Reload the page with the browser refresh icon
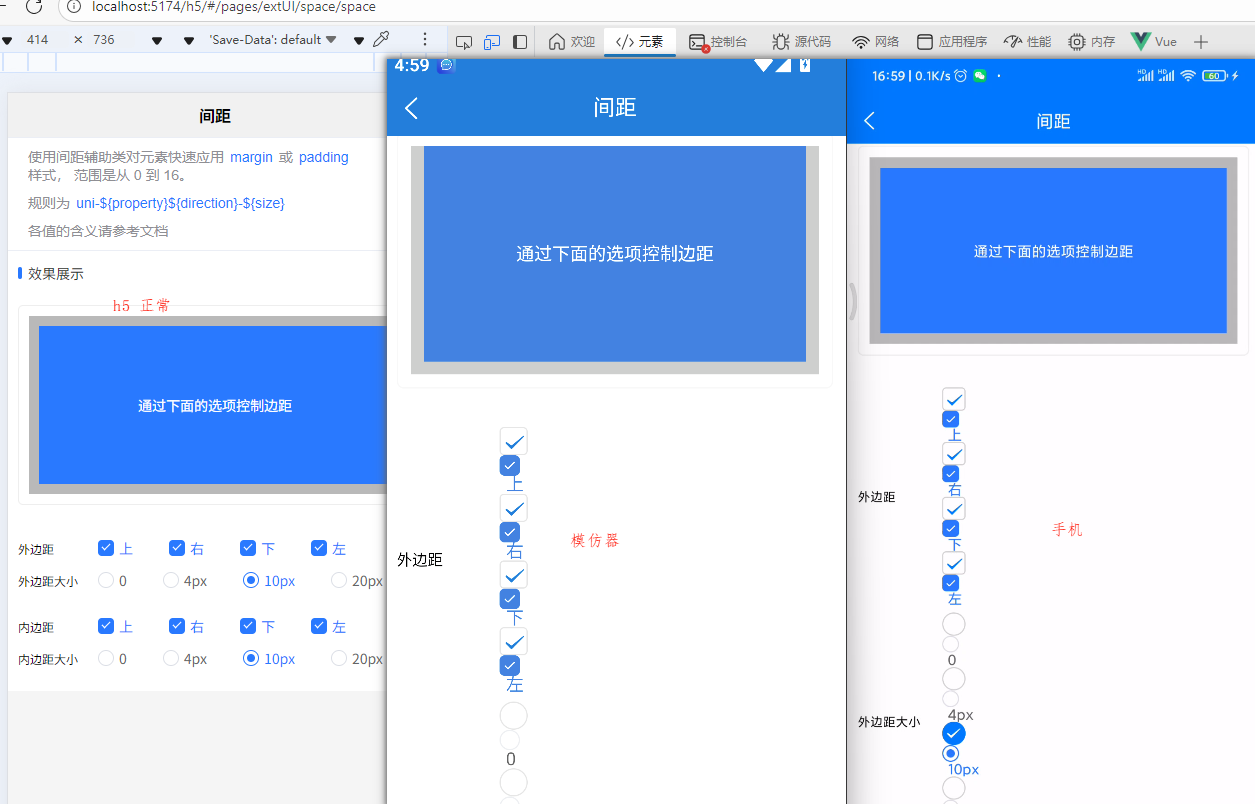1255x804 pixels. point(34,7)
